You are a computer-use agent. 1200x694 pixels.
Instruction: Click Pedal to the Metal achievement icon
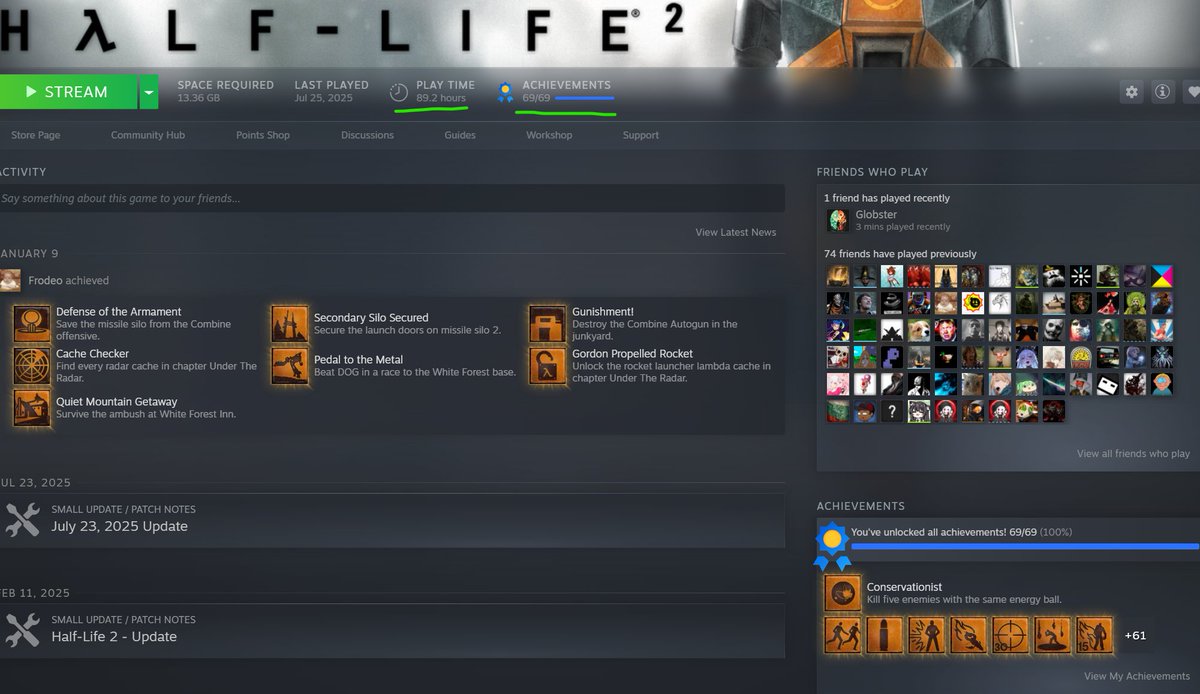(x=290, y=366)
